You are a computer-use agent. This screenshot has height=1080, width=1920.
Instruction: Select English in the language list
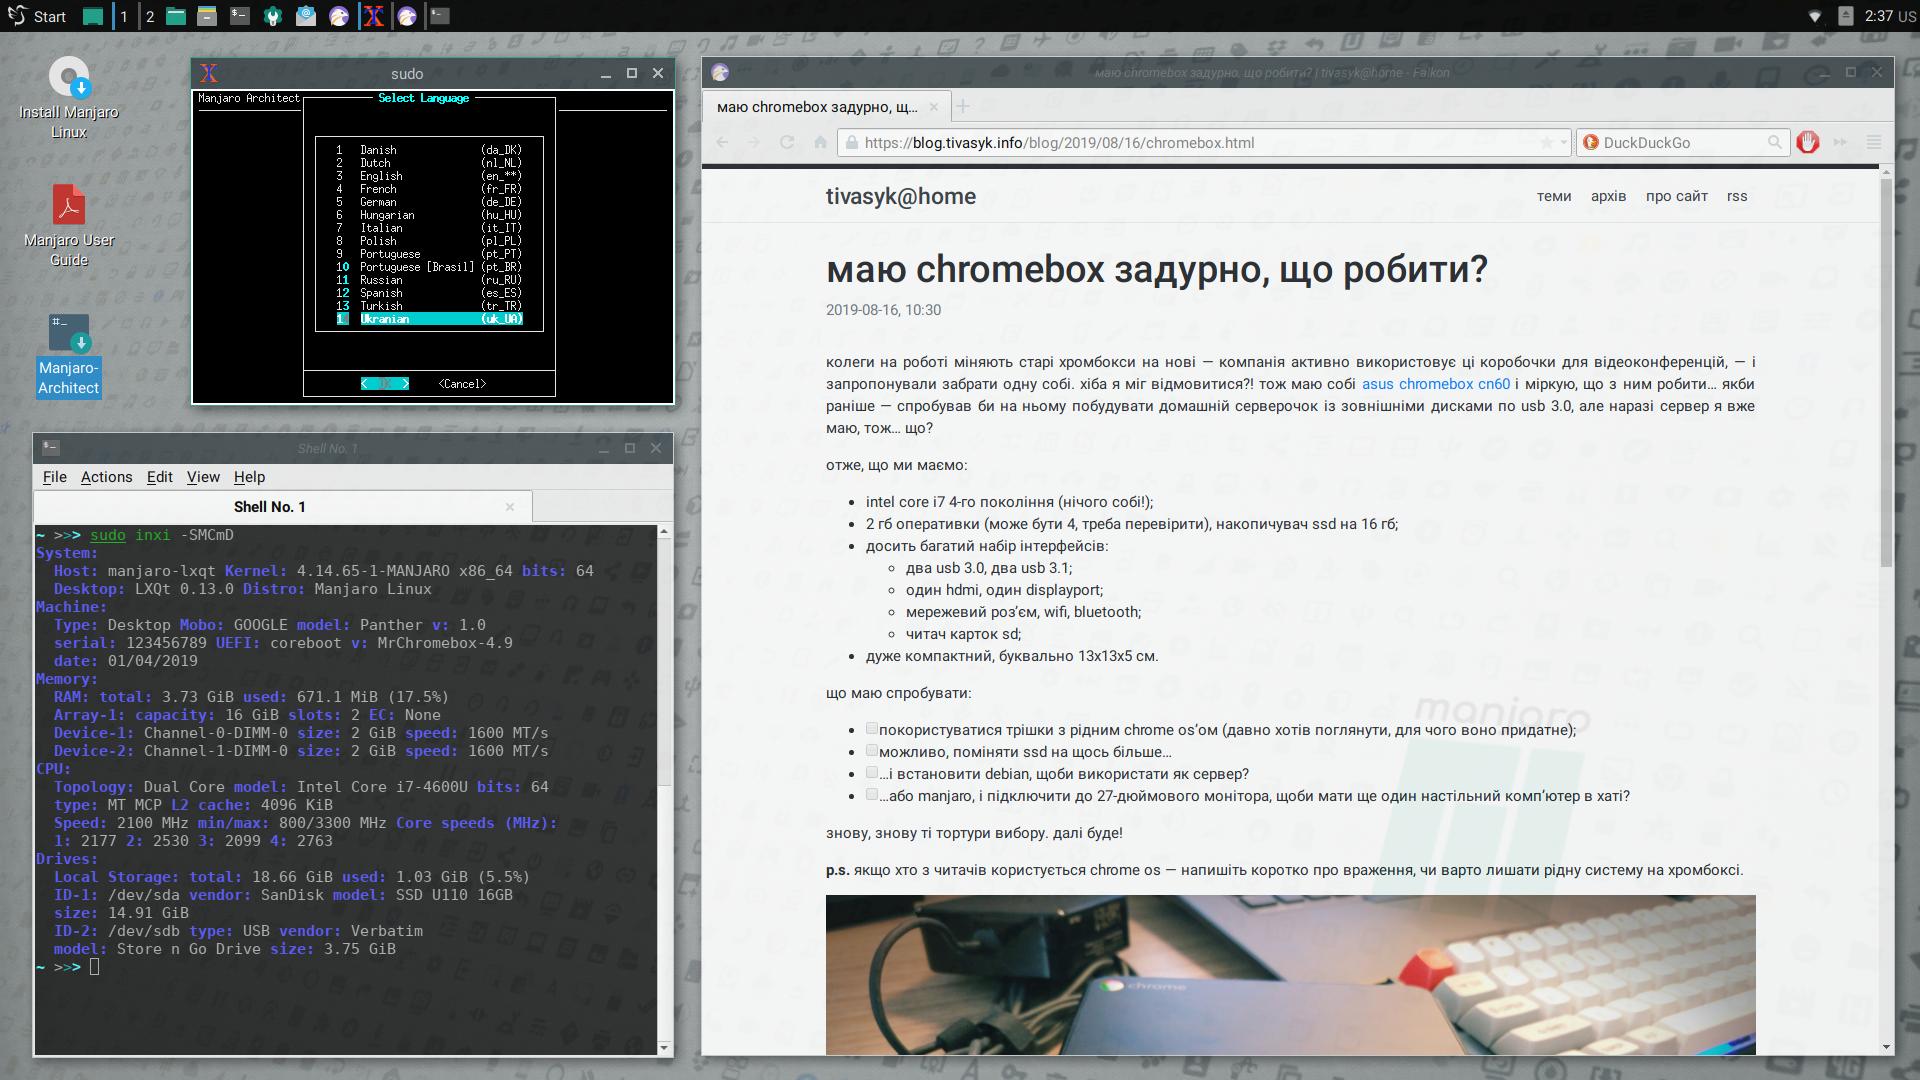[429, 176]
